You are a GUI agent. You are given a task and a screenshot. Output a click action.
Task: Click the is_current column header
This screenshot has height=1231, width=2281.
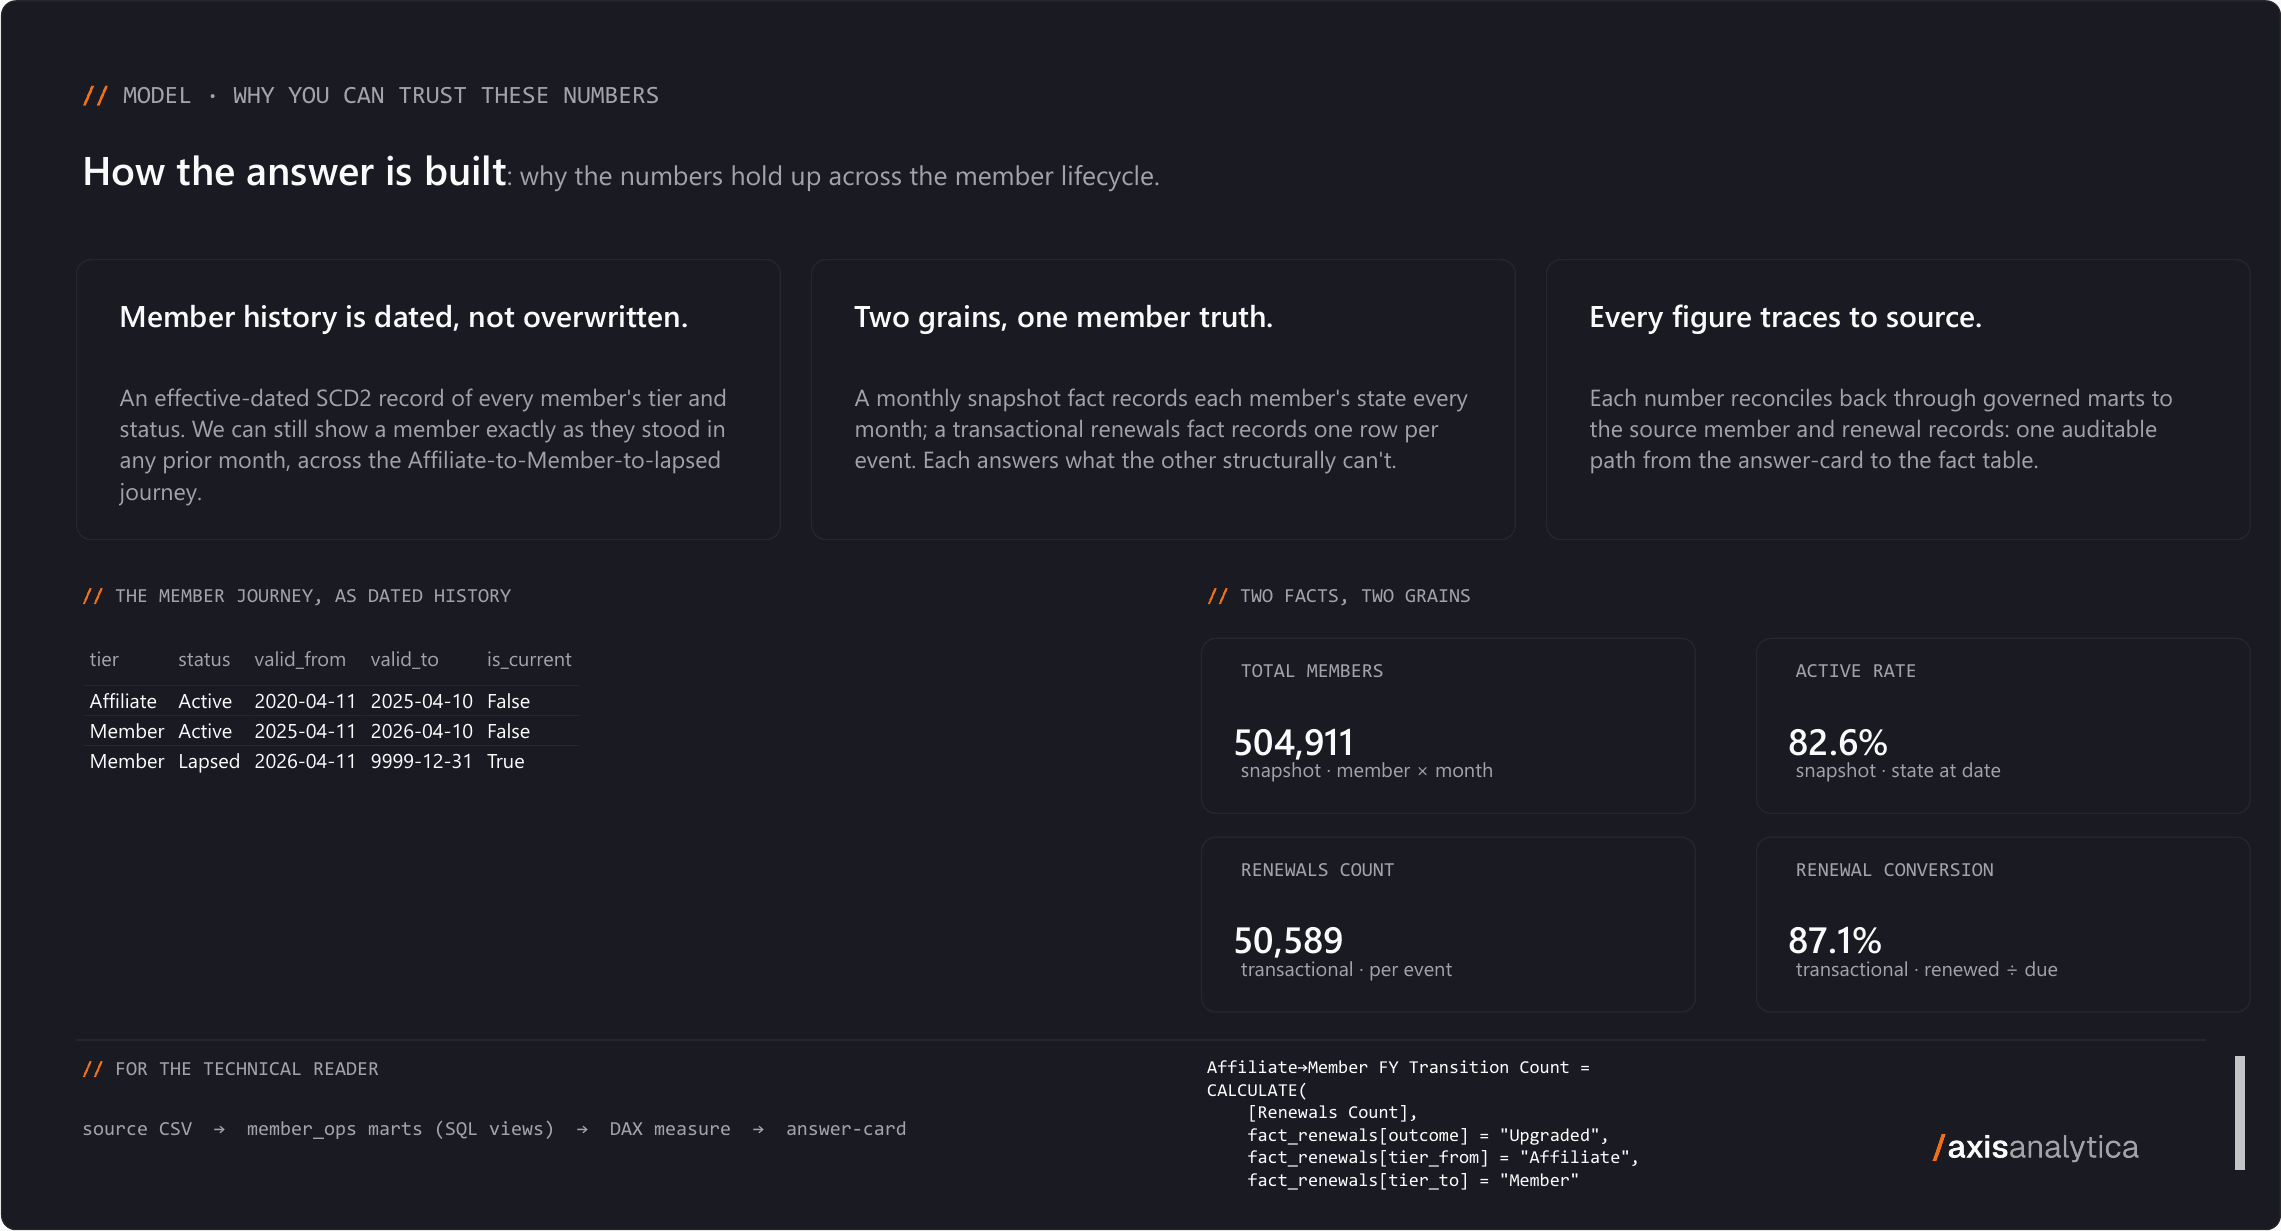click(529, 660)
